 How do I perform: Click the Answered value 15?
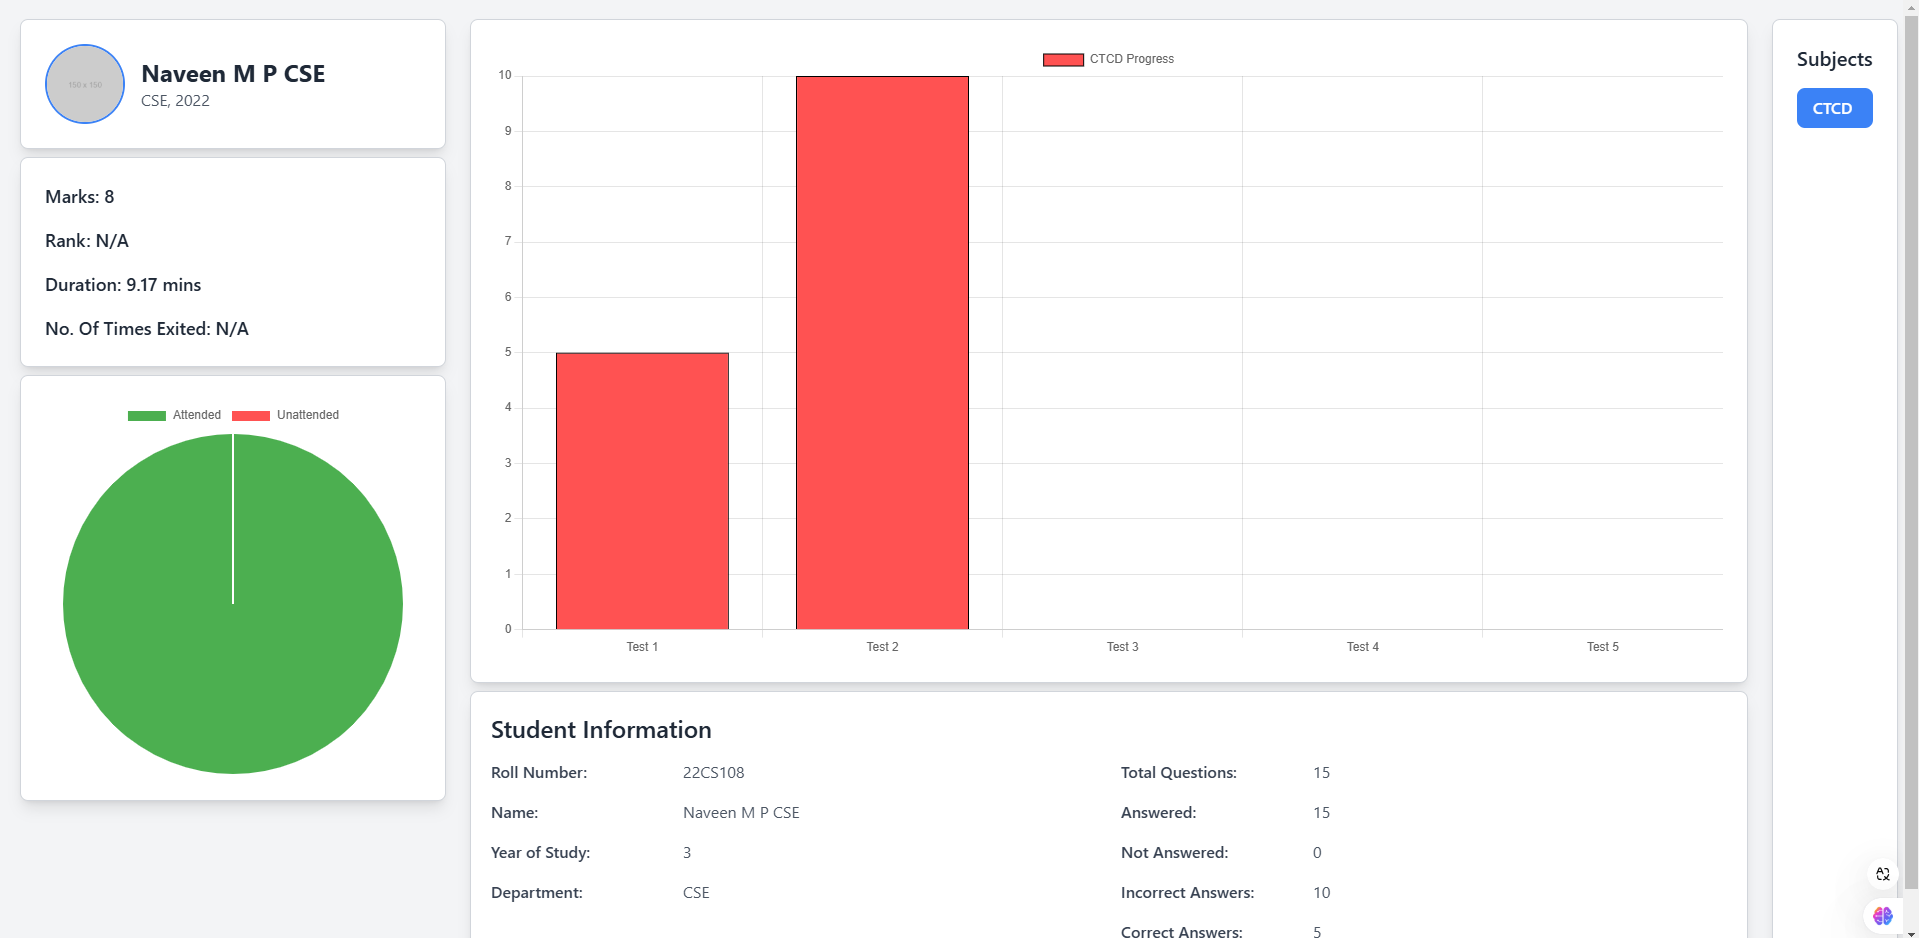pyautogui.click(x=1322, y=813)
